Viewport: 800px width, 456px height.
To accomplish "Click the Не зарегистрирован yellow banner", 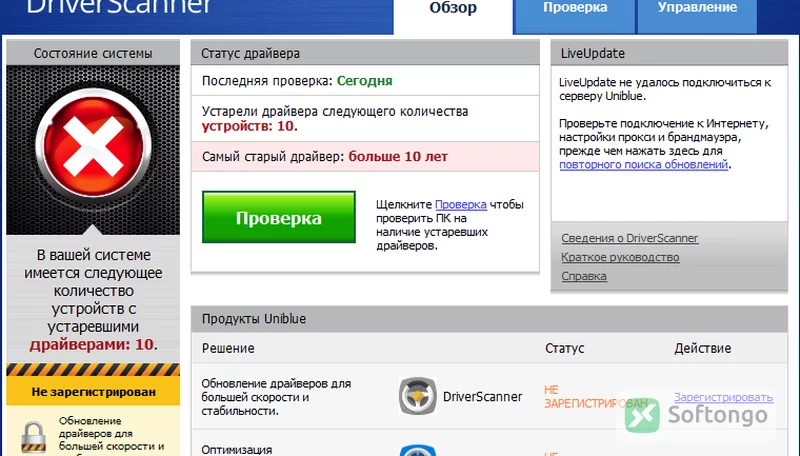I will [x=93, y=392].
